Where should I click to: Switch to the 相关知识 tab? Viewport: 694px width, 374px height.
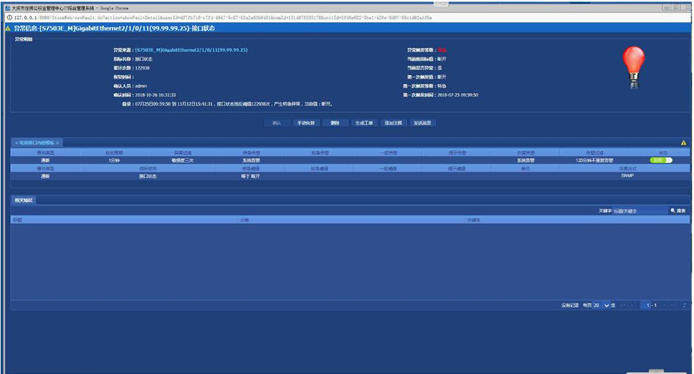pos(23,200)
